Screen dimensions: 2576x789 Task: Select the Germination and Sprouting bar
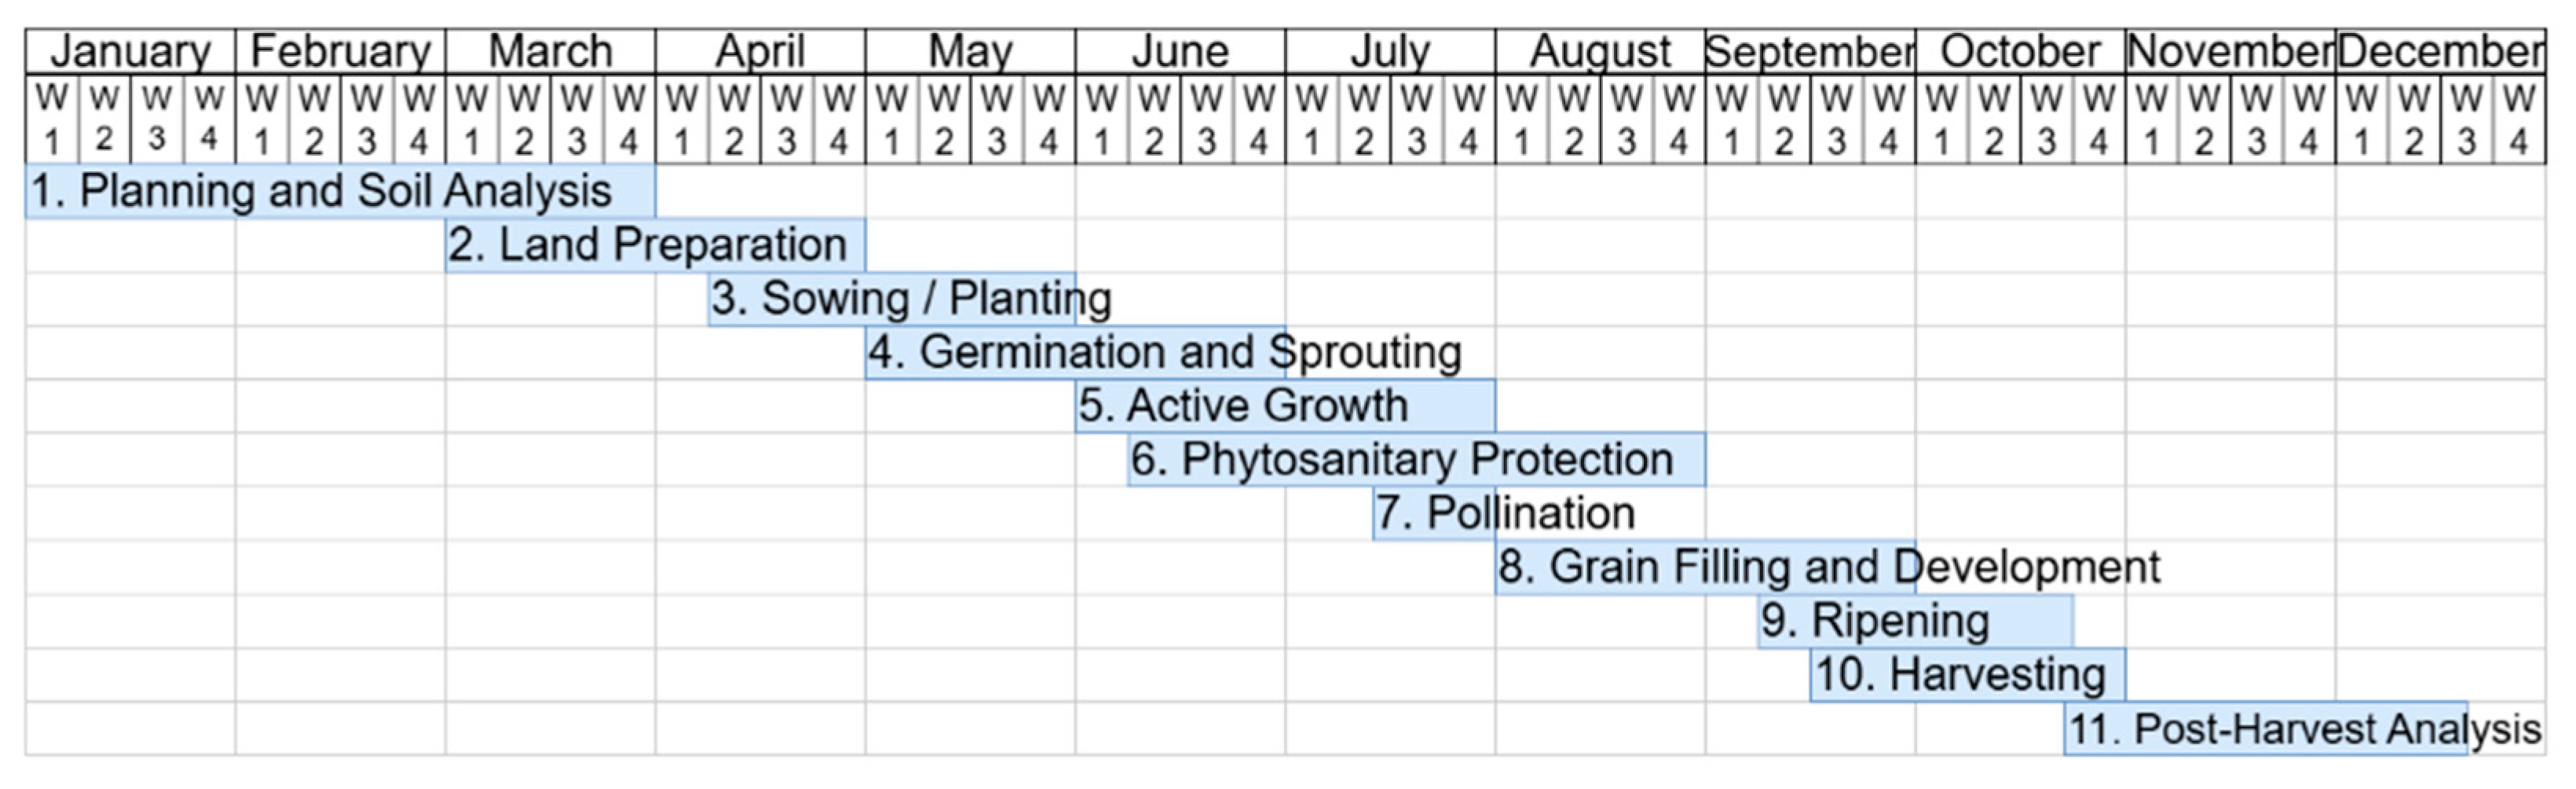point(1076,353)
